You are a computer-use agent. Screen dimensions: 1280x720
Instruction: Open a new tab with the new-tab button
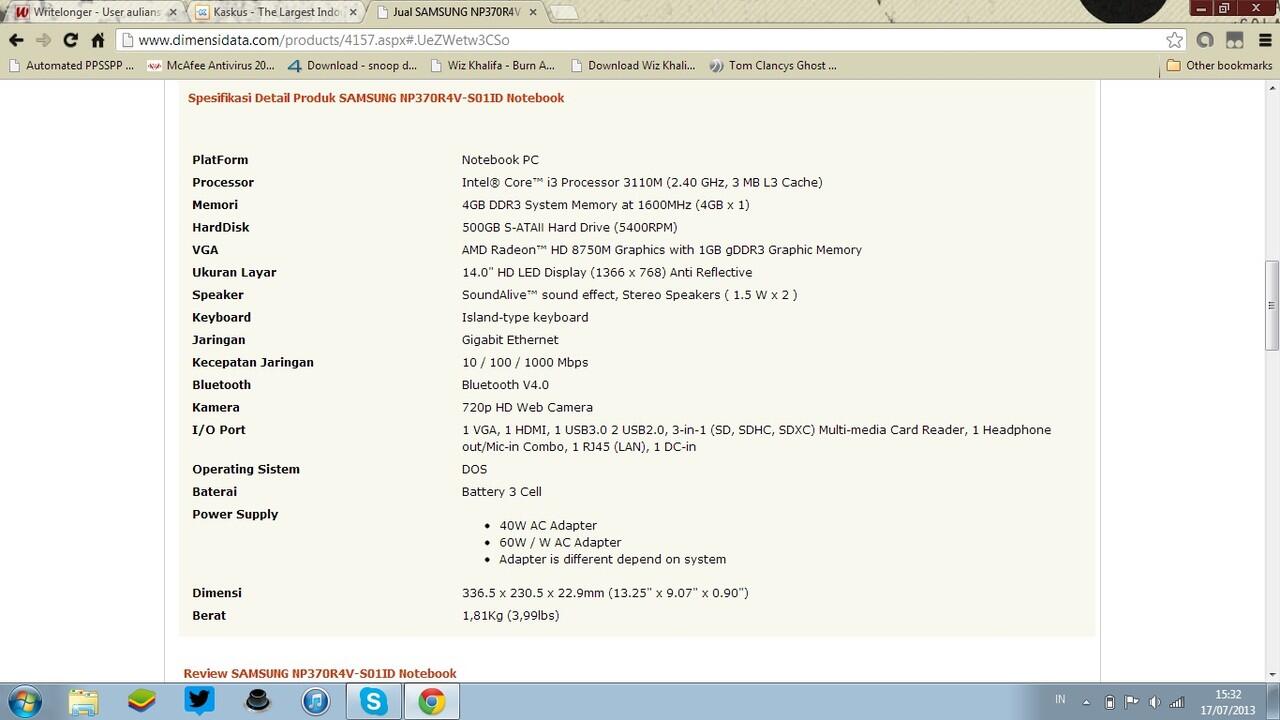[564, 13]
